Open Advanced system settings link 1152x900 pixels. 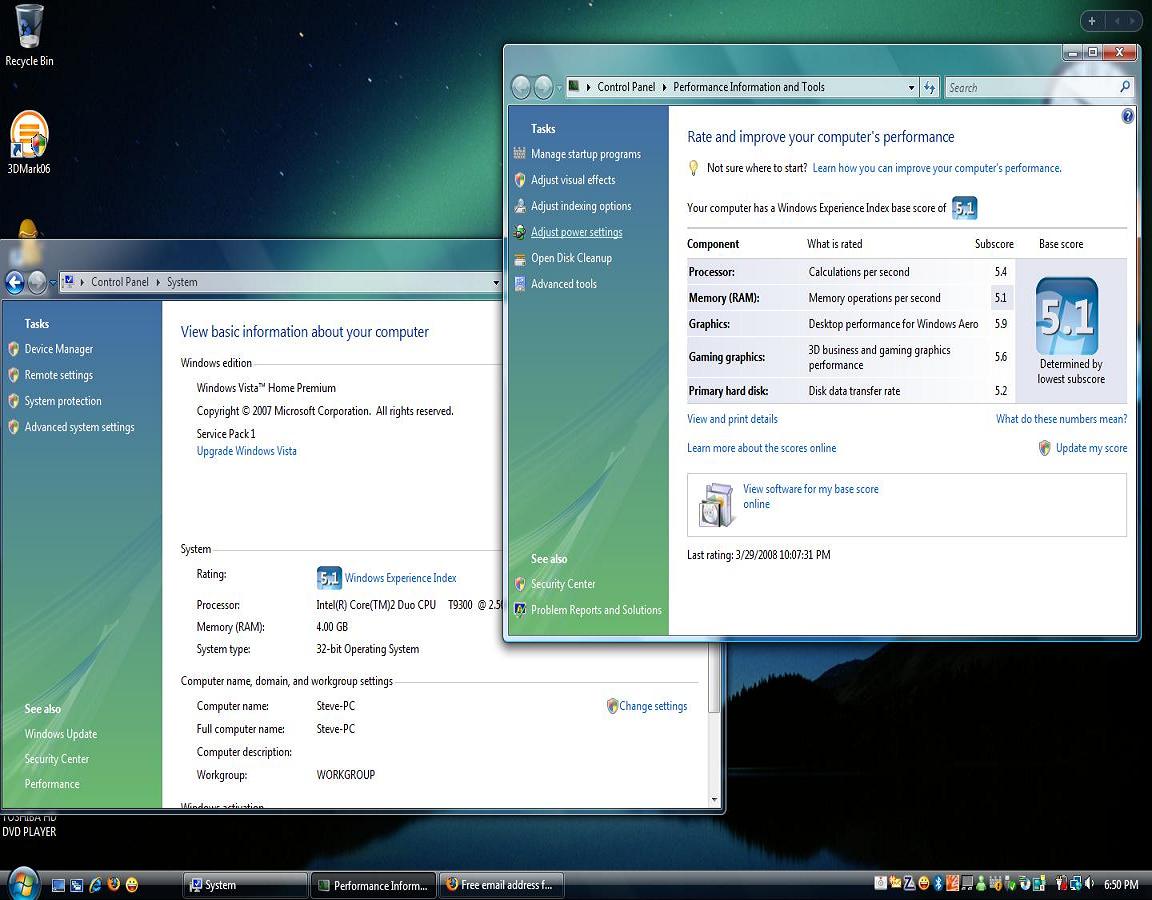coord(79,427)
